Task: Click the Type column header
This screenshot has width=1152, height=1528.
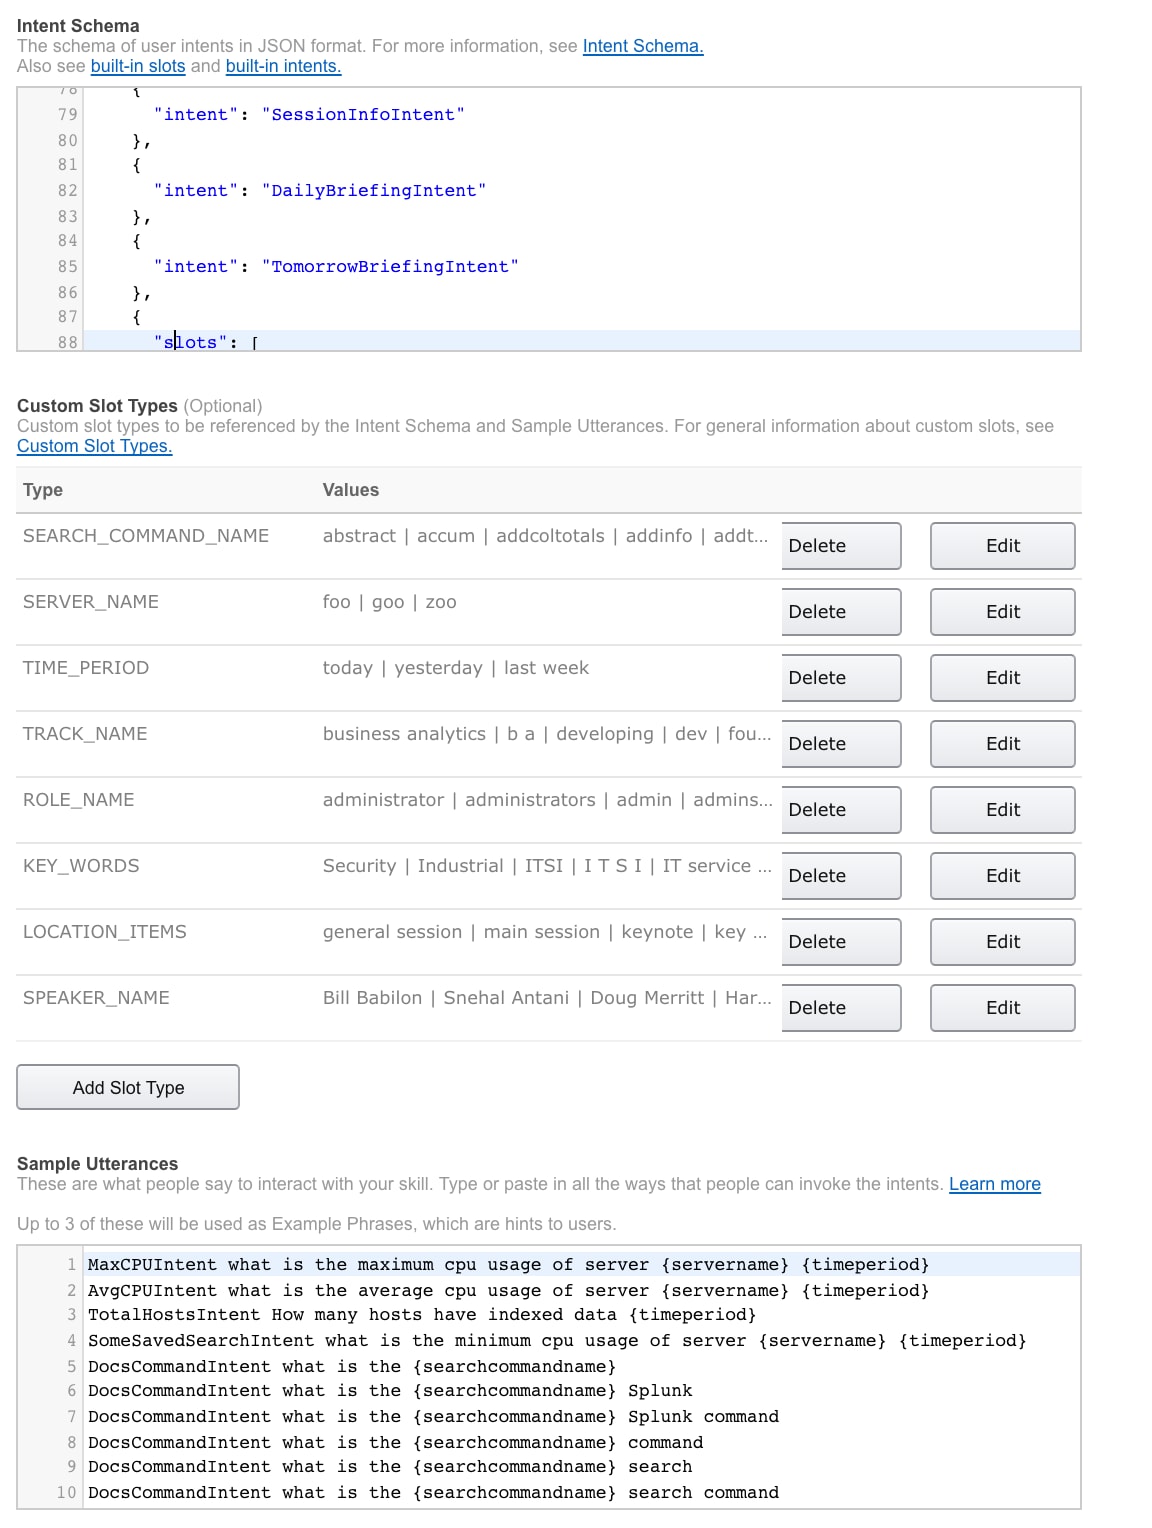Action: (x=43, y=490)
